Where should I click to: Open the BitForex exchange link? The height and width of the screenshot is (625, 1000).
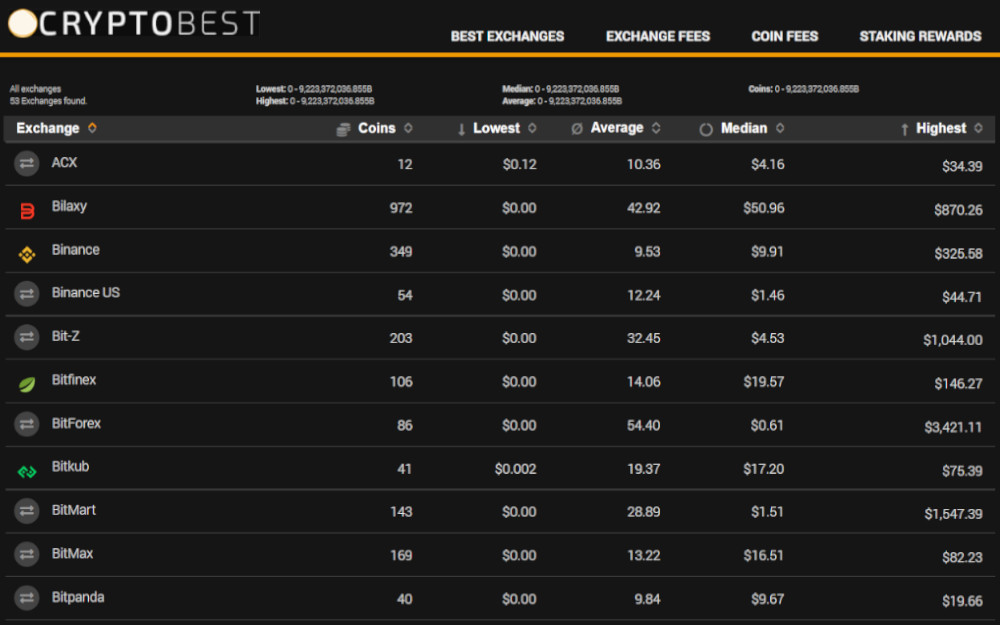click(77, 423)
